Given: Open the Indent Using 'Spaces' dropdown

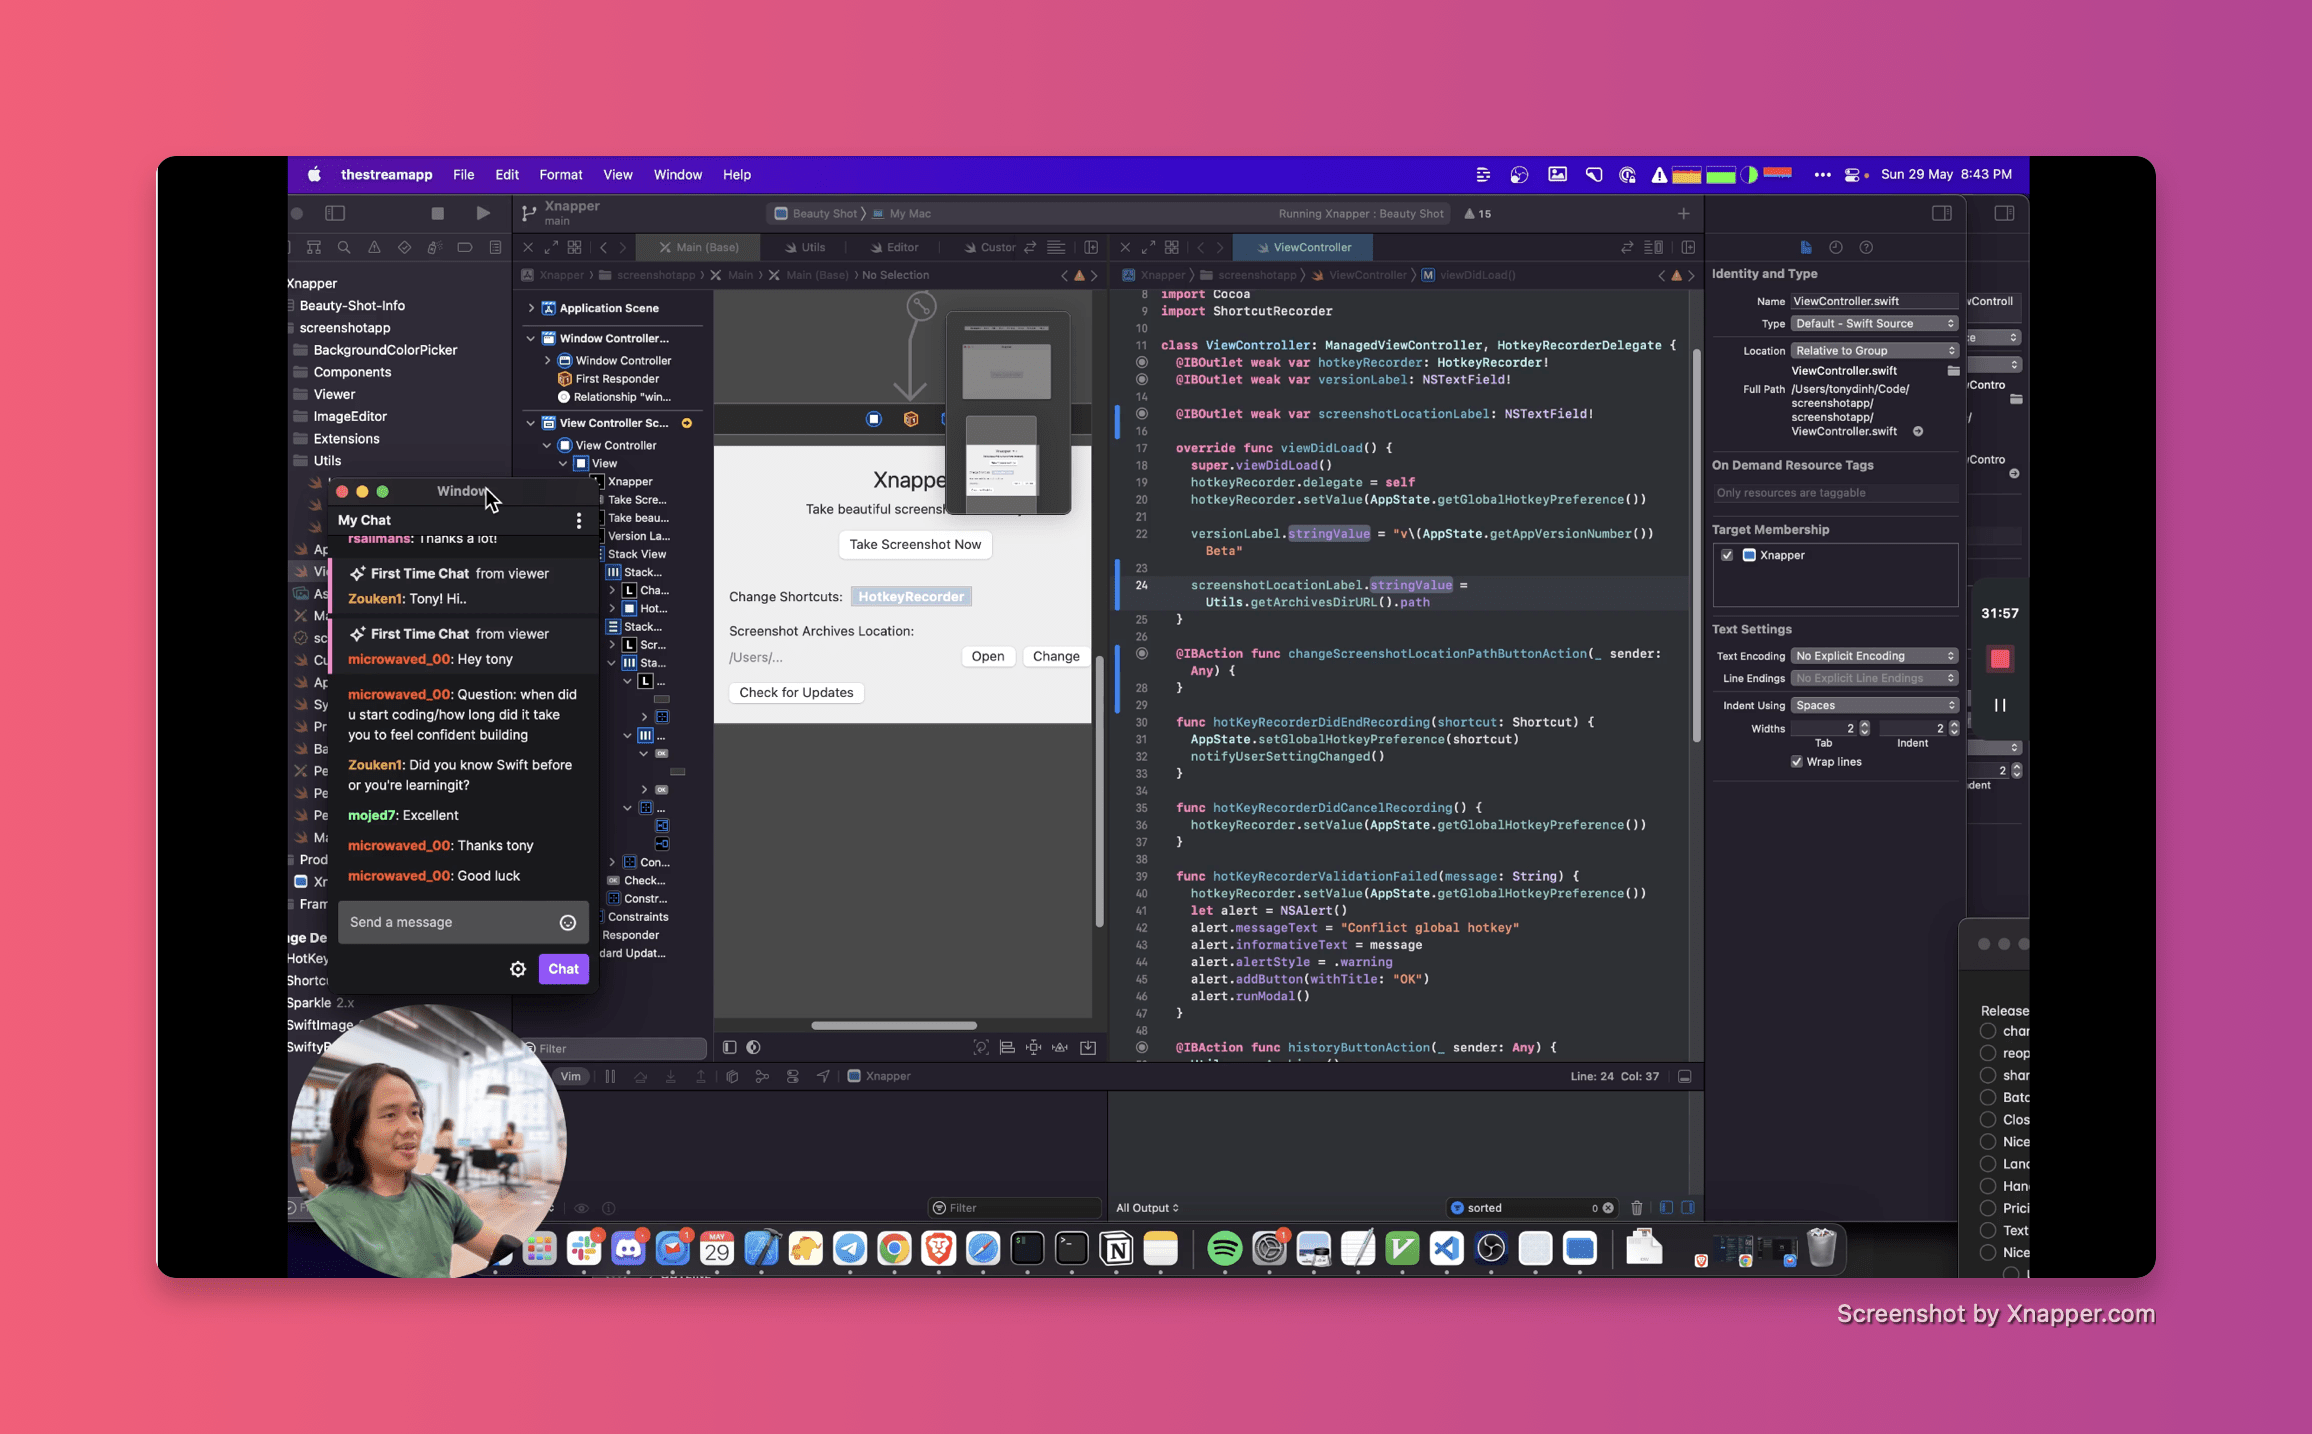Looking at the screenshot, I should point(1875,705).
